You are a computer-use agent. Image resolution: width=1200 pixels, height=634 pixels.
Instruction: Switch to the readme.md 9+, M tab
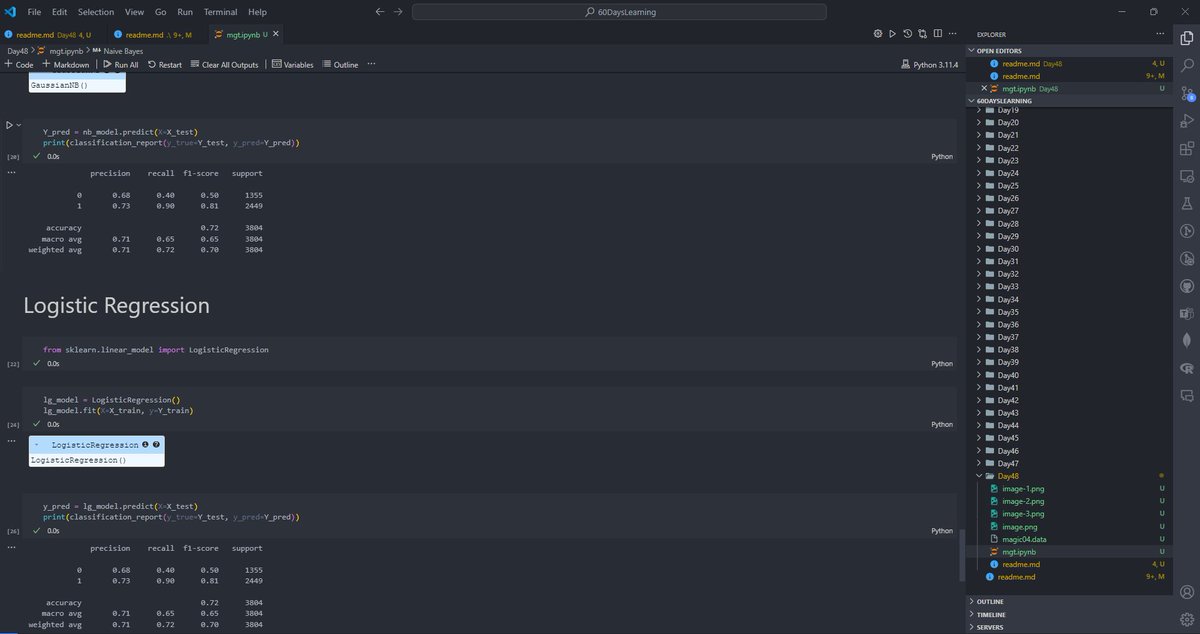(158, 34)
